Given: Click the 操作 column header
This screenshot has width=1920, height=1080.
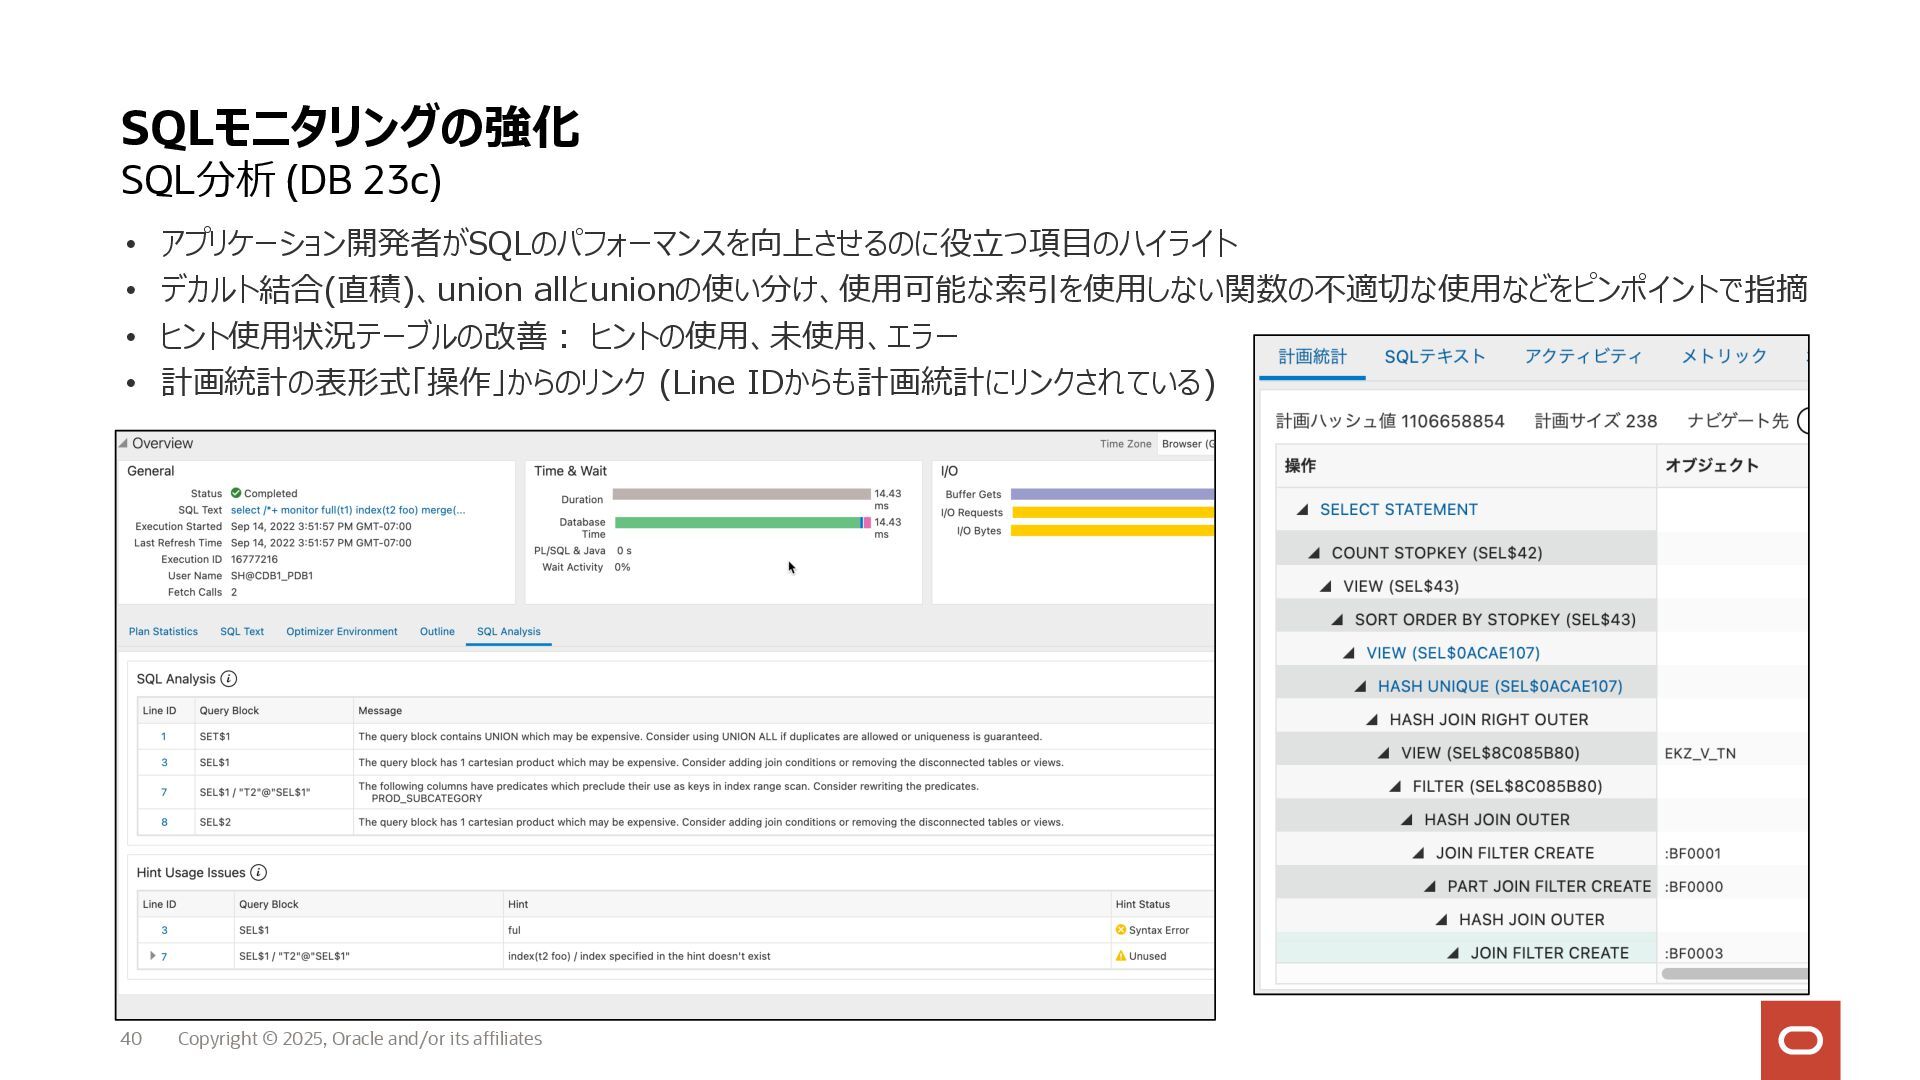Looking at the screenshot, I should pyautogui.click(x=1466, y=466).
